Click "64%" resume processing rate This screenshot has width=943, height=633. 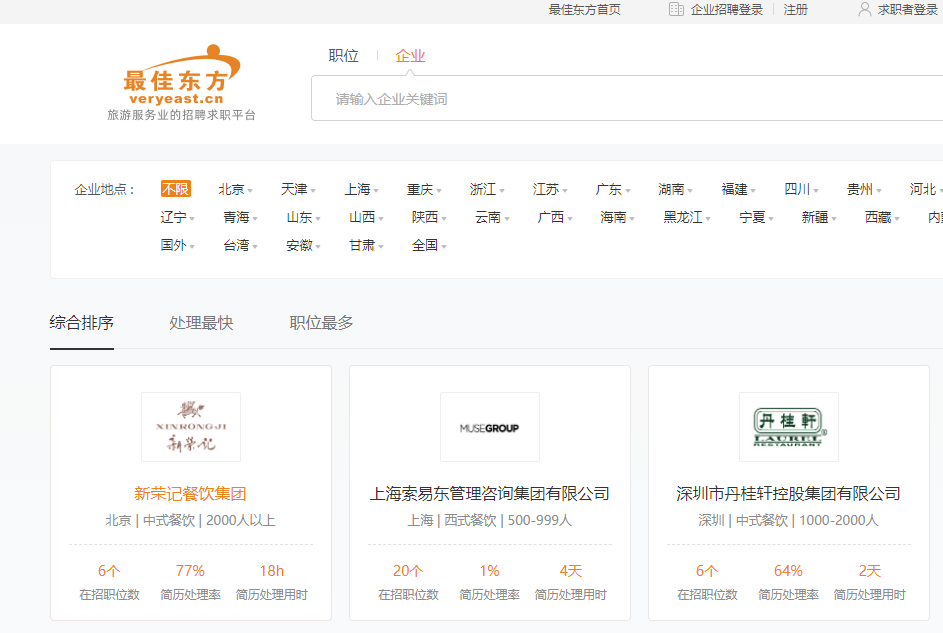(x=788, y=570)
